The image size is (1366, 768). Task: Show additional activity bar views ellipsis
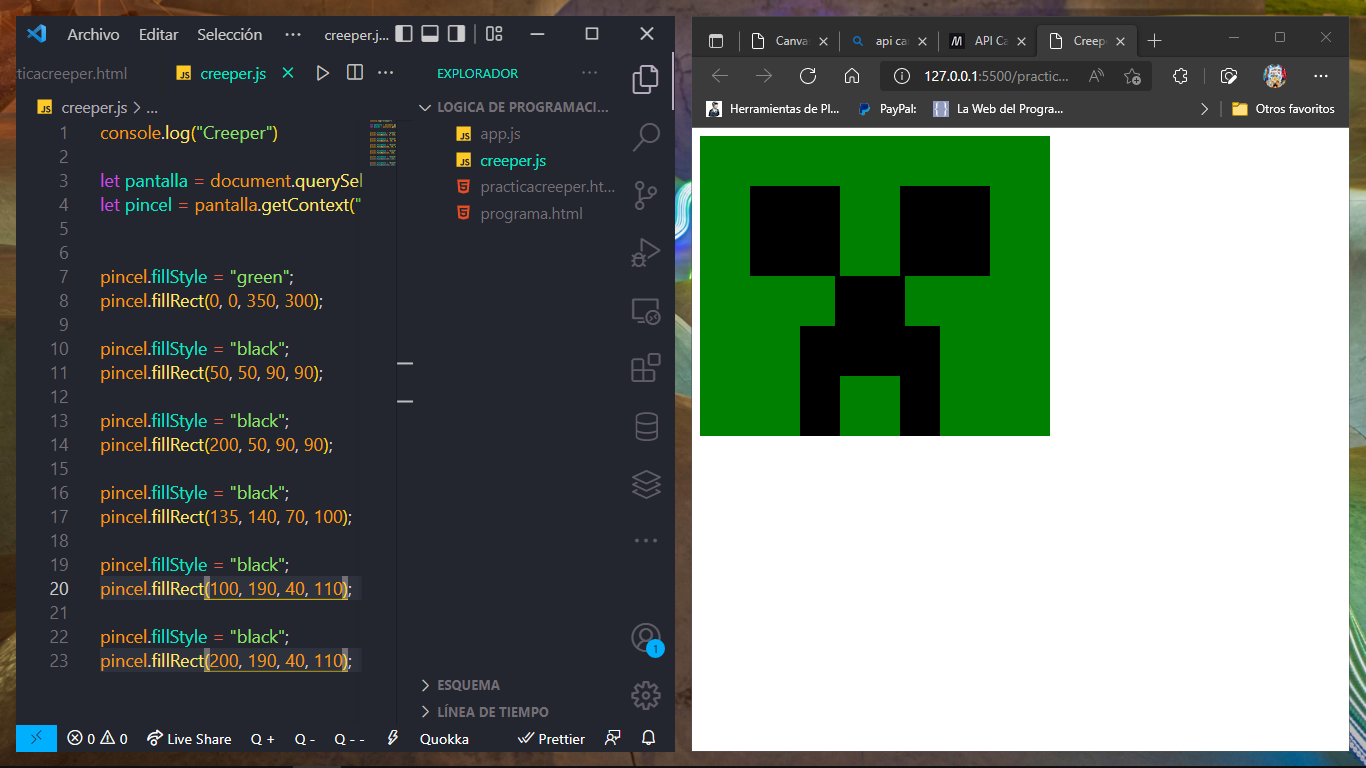[646, 541]
